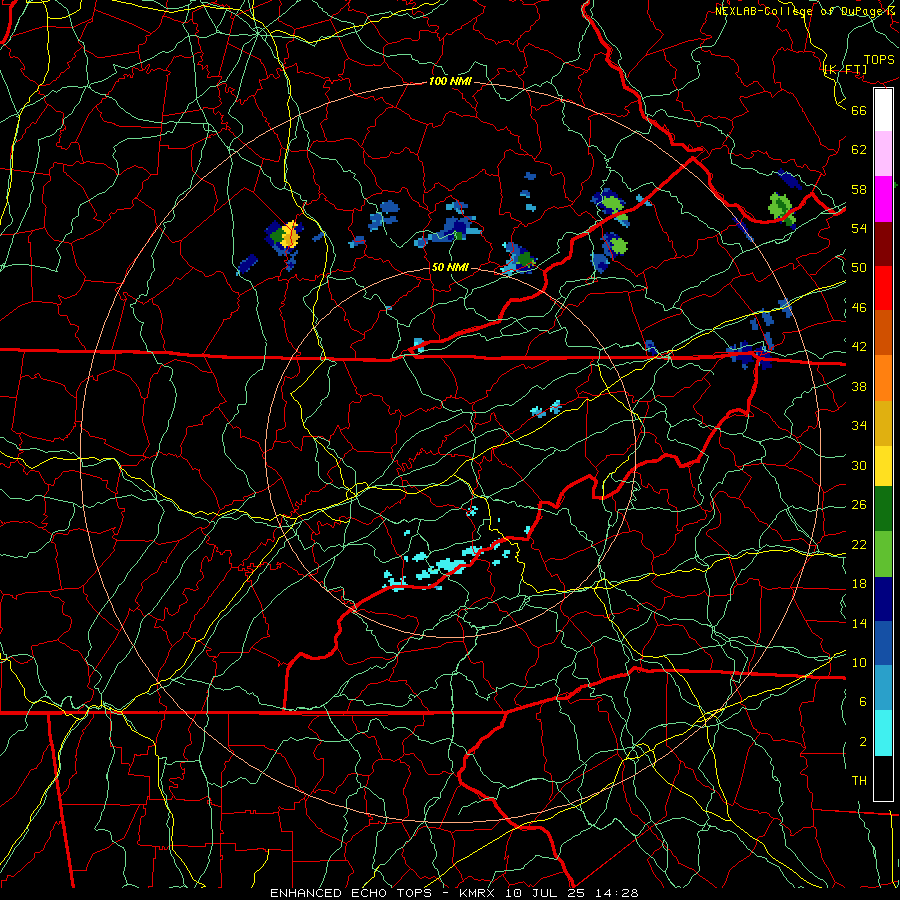
Task: Click the "58" legend value
Action: point(859,189)
